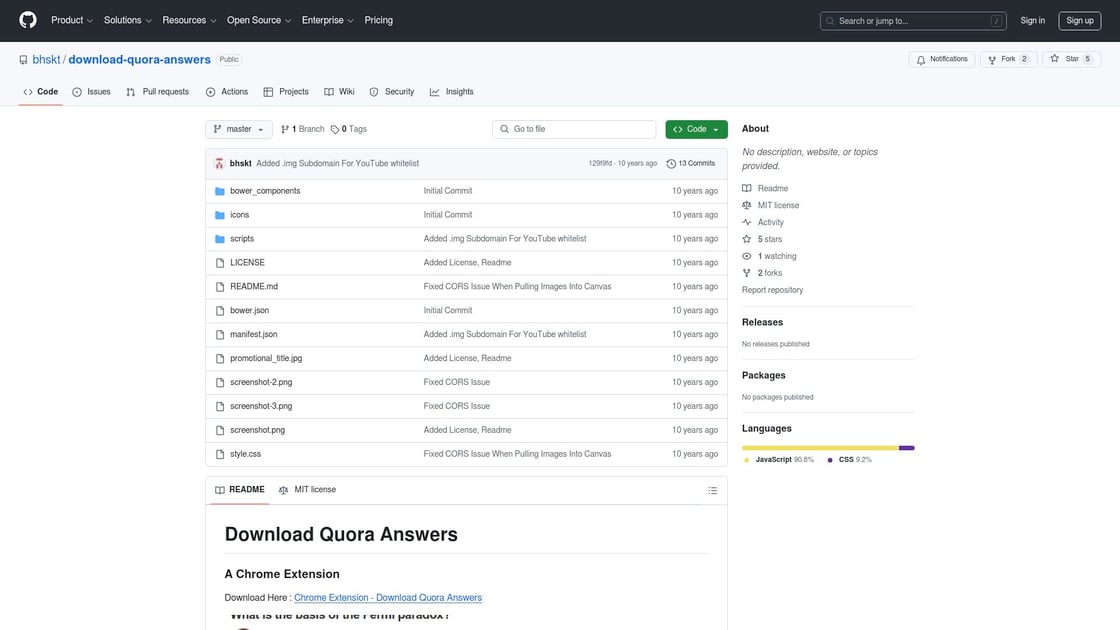Open the scripts folder

click(241, 239)
